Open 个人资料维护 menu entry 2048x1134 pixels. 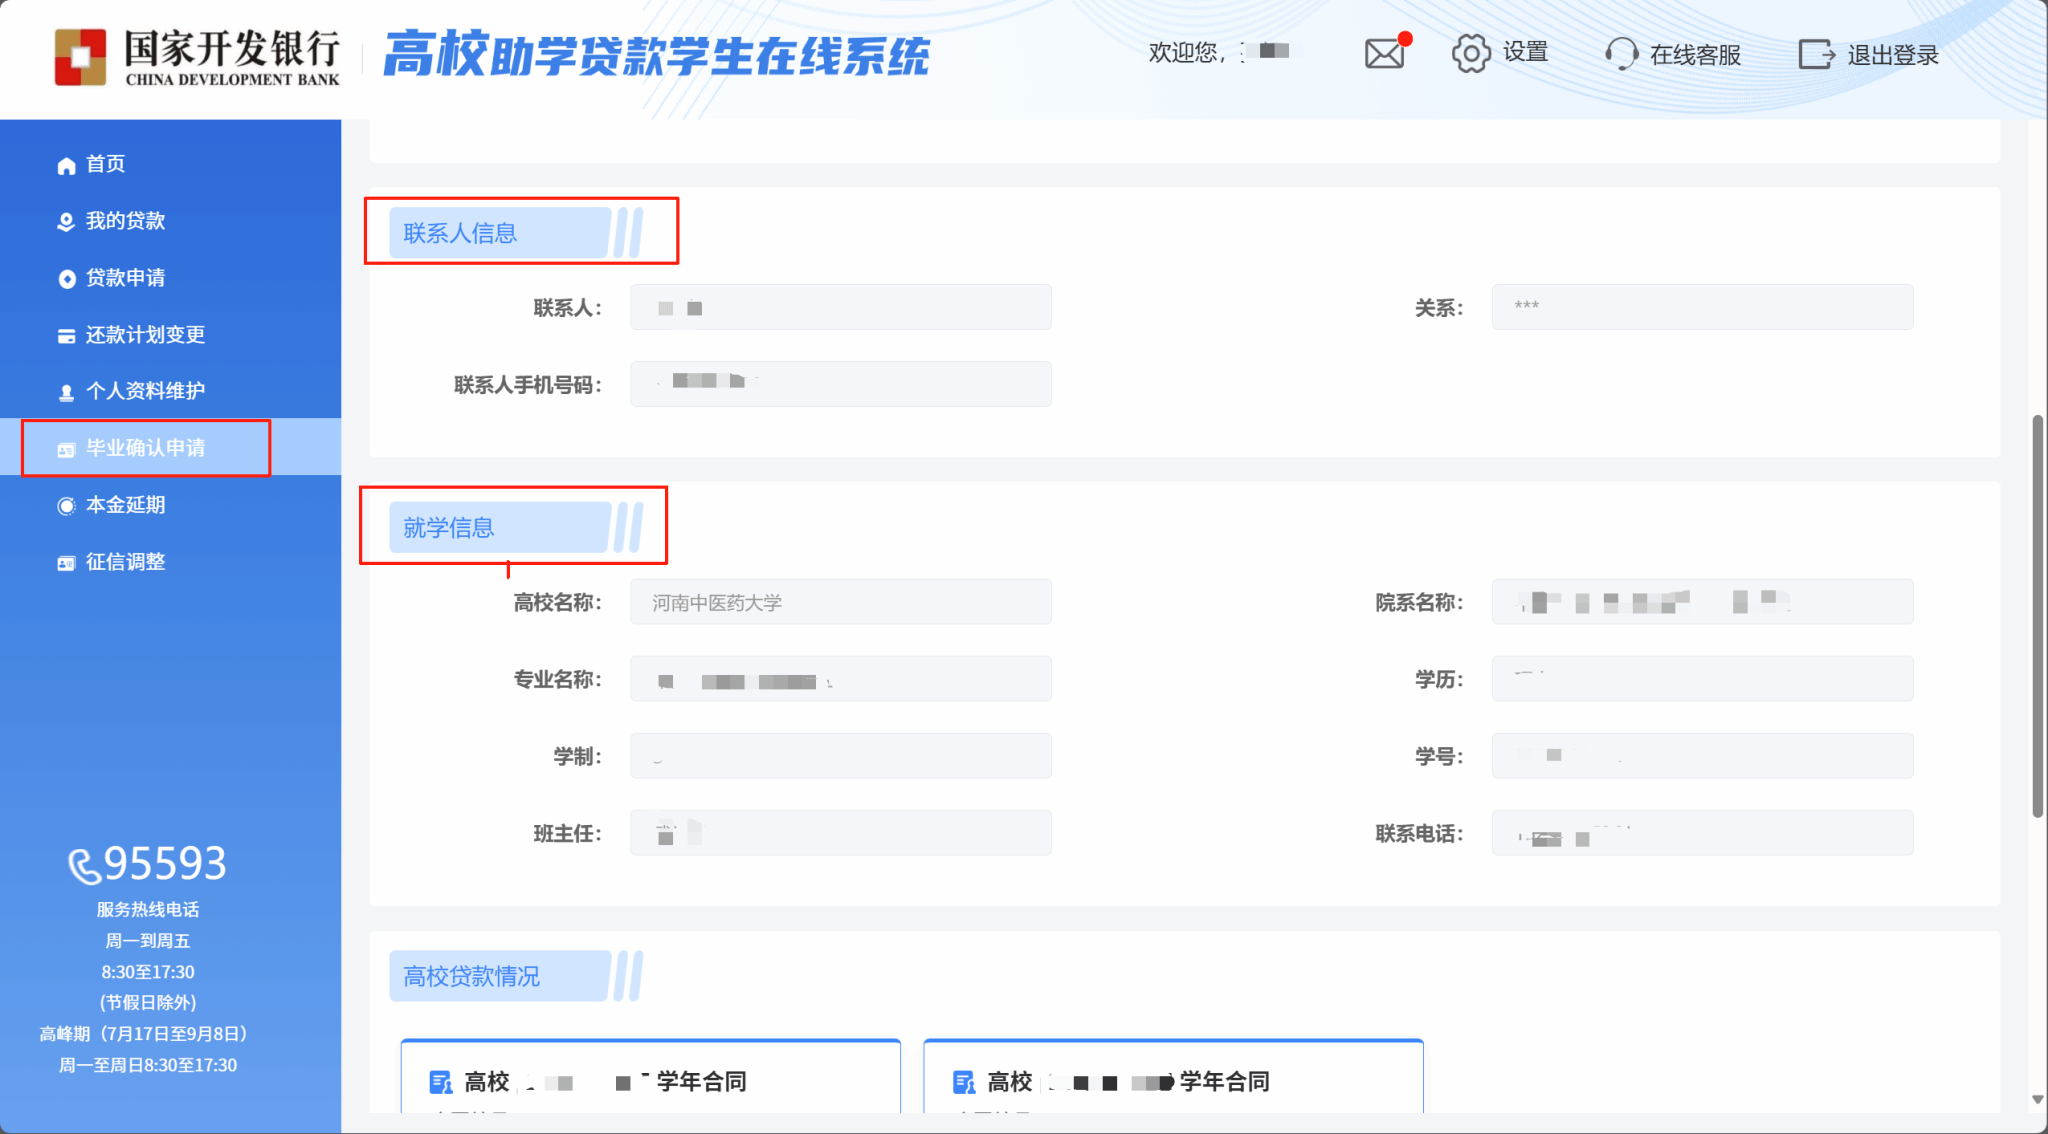coord(145,391)
